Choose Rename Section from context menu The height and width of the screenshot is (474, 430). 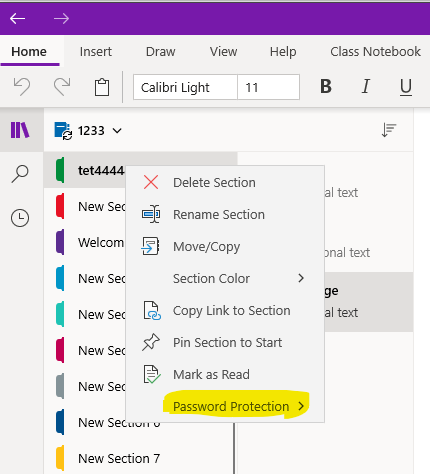(x=225, y=214)
